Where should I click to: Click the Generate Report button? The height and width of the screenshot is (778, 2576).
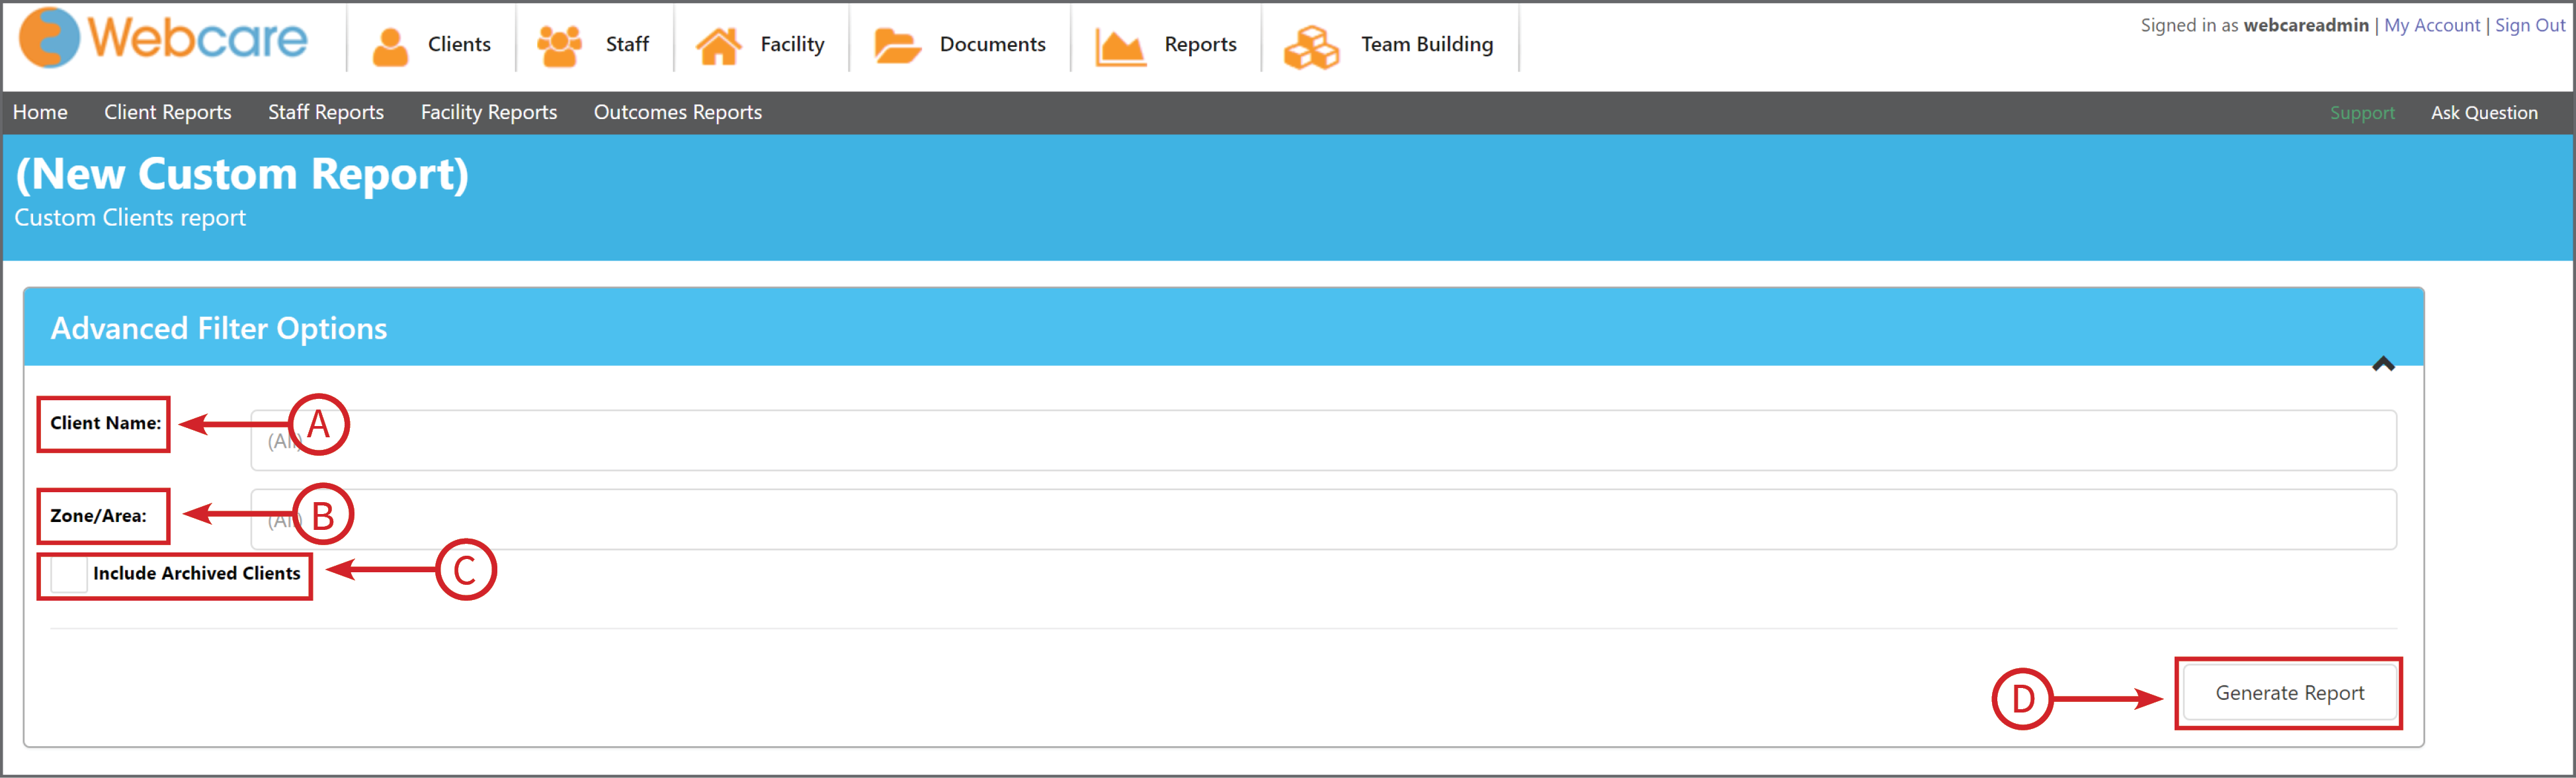tap(2290, 693)
